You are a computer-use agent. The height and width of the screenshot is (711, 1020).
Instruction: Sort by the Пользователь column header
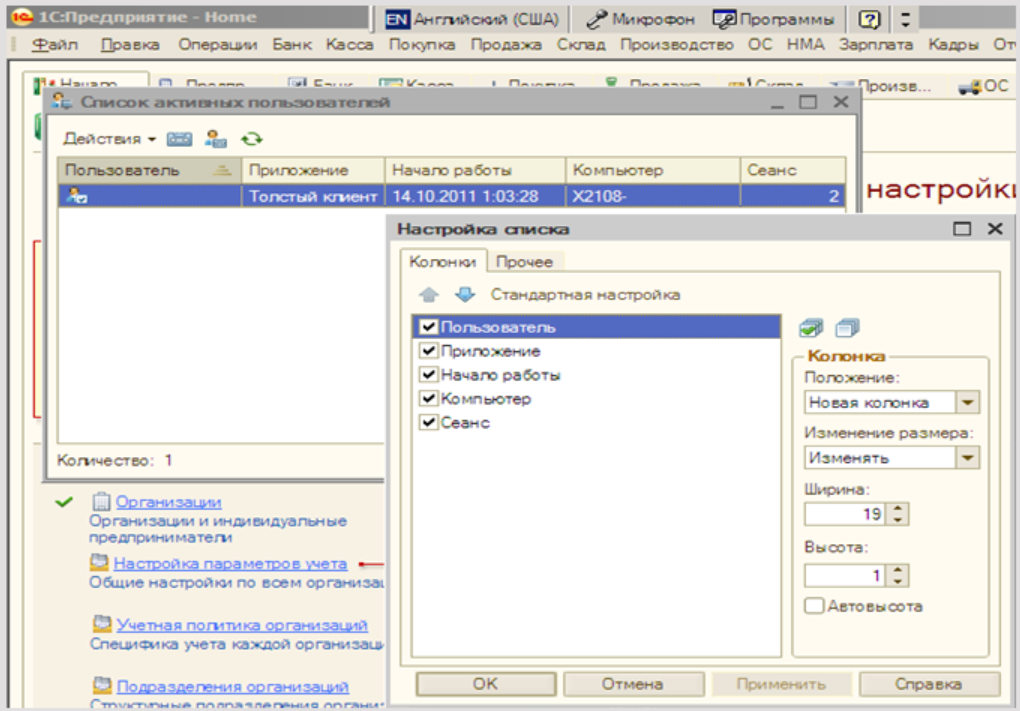pos(149,170)
